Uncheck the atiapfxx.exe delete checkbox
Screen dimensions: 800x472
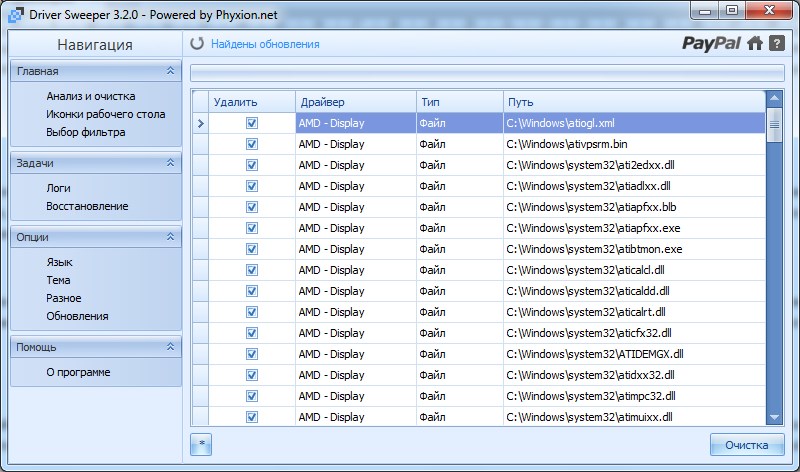pos(252,228)
